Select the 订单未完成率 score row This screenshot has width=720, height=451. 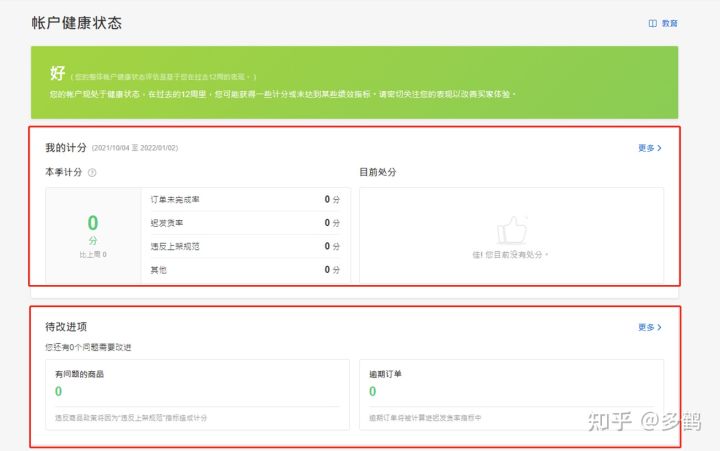pos(245,199)
